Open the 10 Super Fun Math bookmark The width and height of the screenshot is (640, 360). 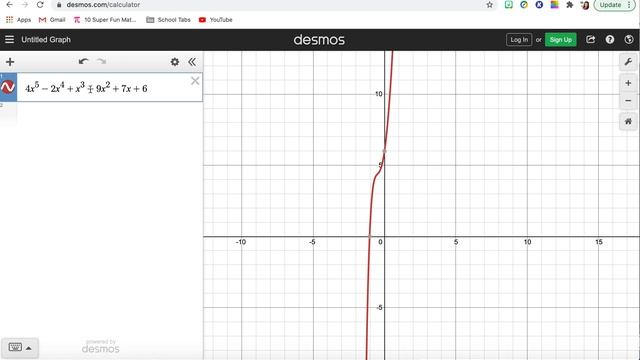(105, 20)
